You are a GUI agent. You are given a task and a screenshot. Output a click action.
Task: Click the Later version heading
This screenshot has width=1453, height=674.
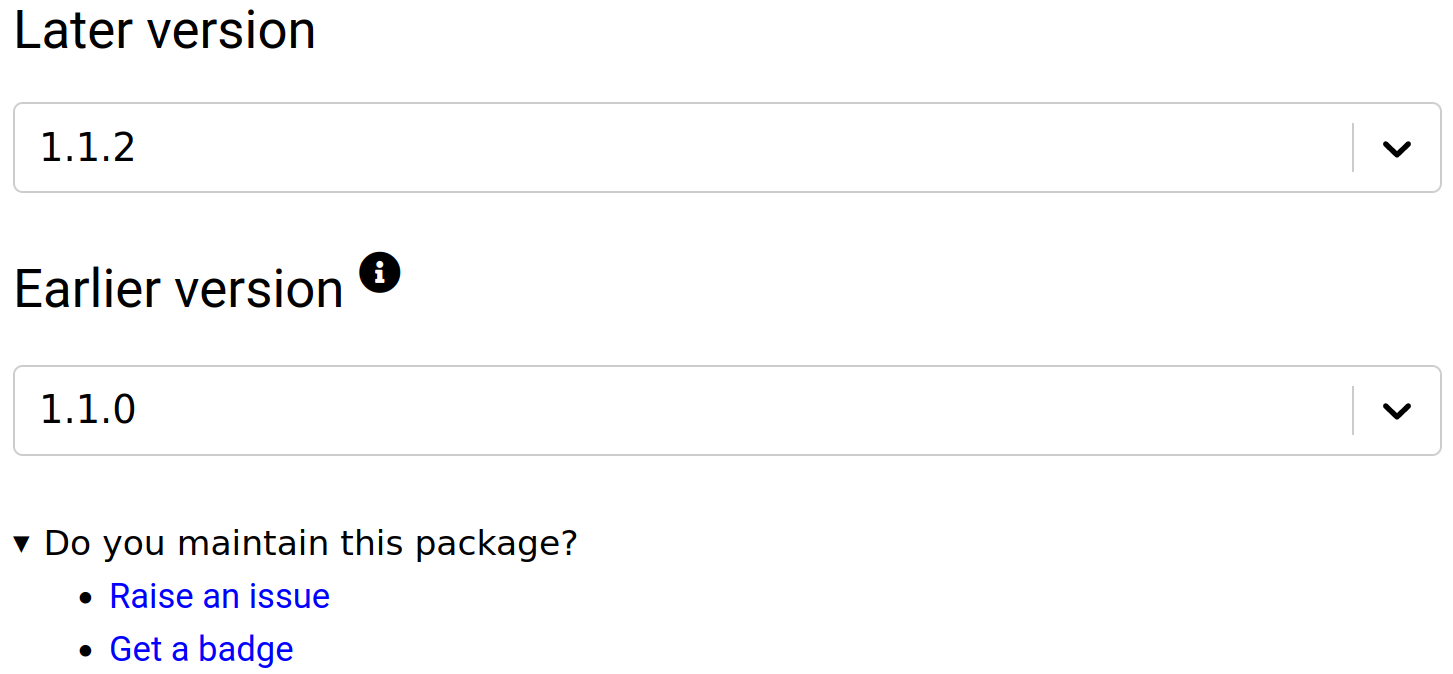165,30
